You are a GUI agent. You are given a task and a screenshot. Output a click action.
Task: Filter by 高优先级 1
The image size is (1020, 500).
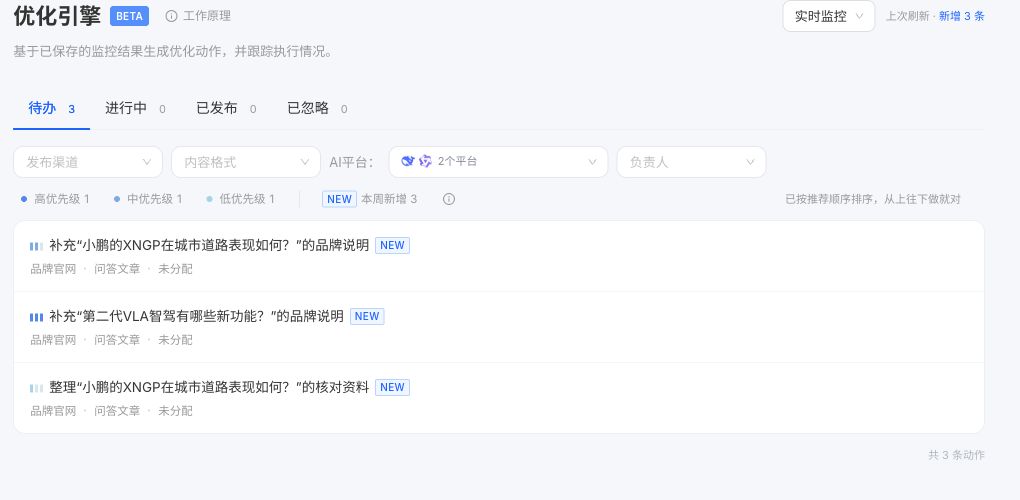pyautogui.click(x=55, y=199)
